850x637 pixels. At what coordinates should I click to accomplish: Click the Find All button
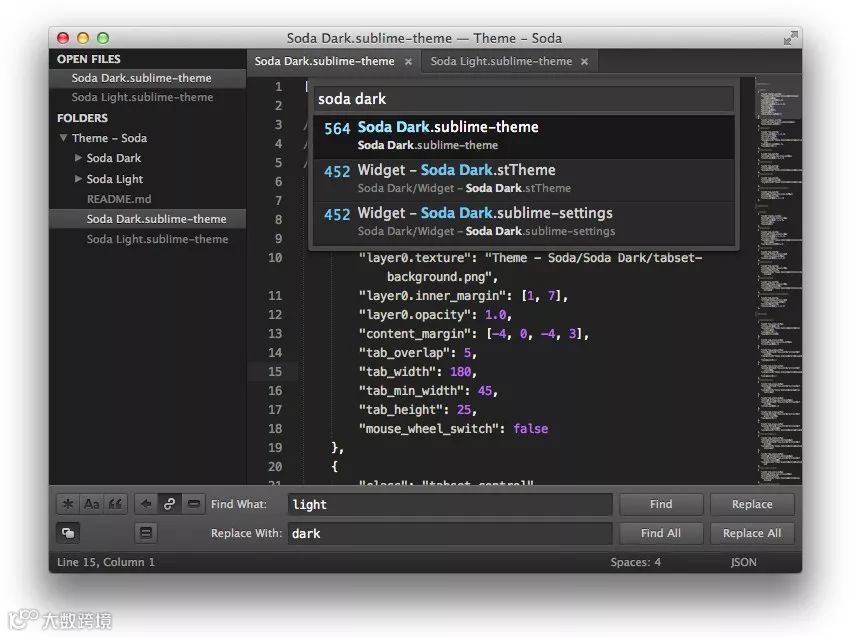(x=661, y=533)
